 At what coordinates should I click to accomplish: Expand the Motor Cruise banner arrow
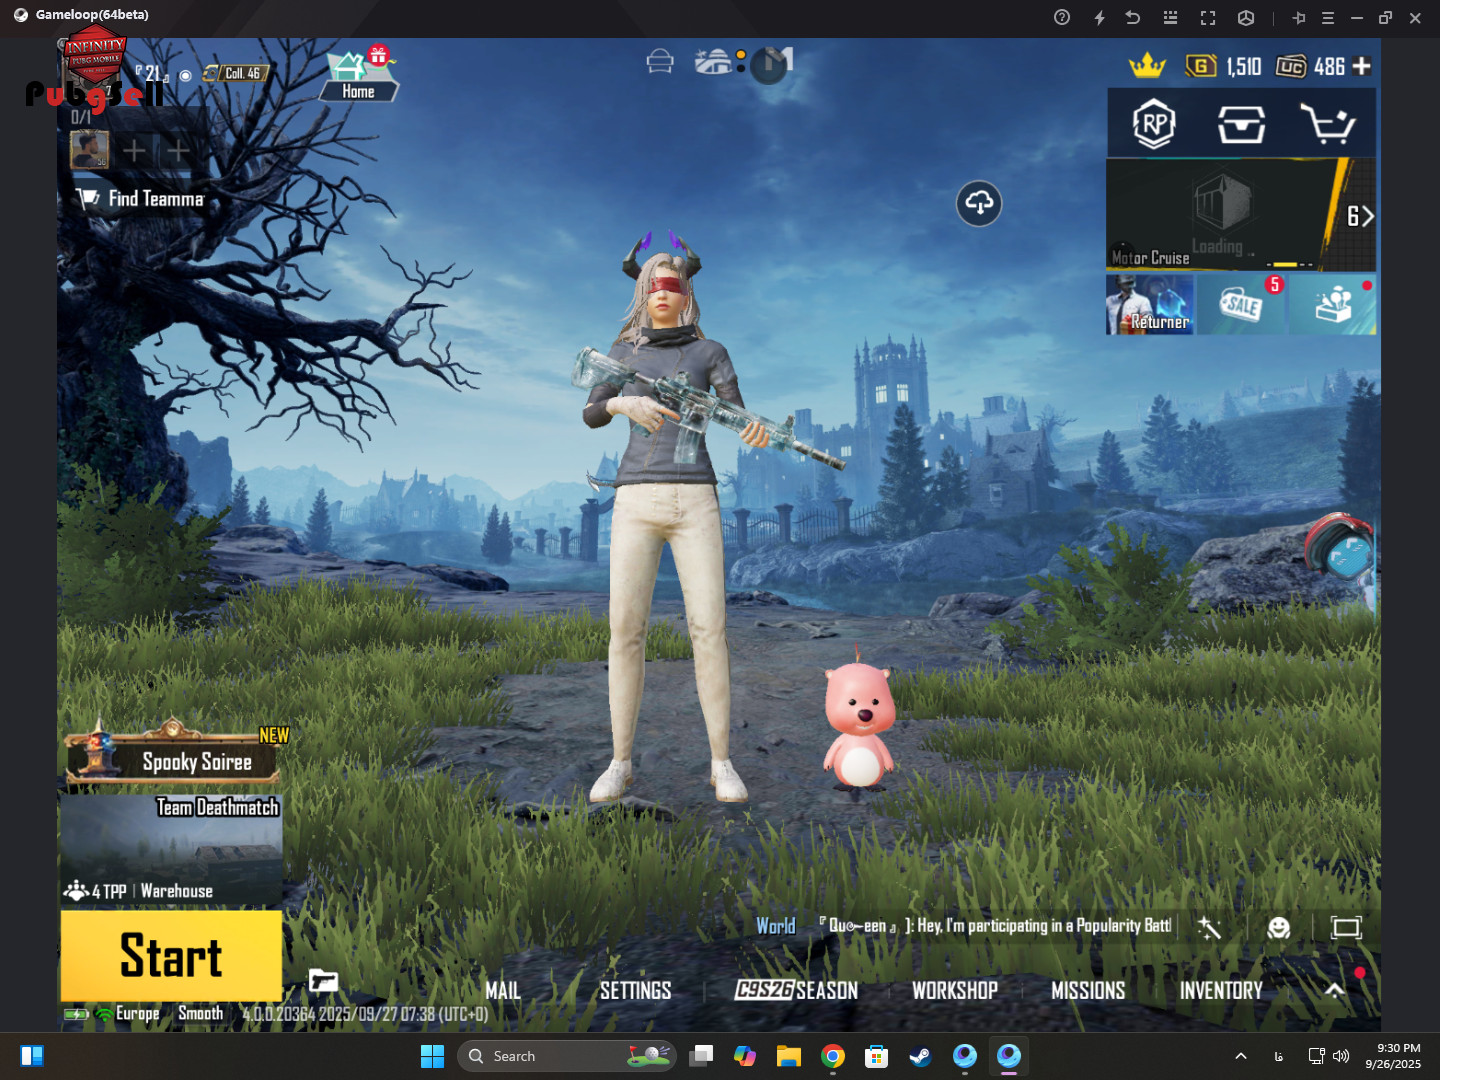click(x=1360, y=216)
